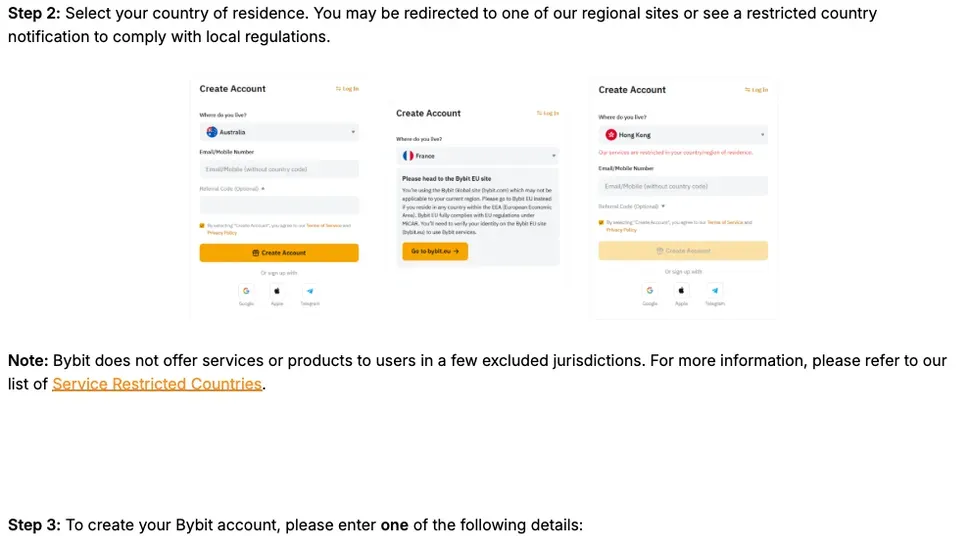Click the disabled Create Account button in Hong Kong form
Viewport: 969px width, 536px height.
pyautogui.click(x=683, y=250)
